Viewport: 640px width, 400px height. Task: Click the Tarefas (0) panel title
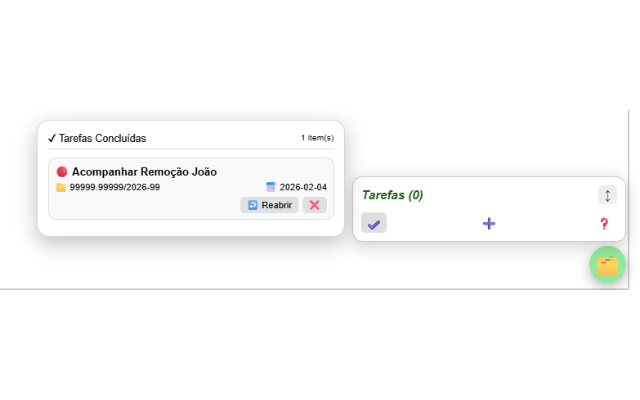392,195
